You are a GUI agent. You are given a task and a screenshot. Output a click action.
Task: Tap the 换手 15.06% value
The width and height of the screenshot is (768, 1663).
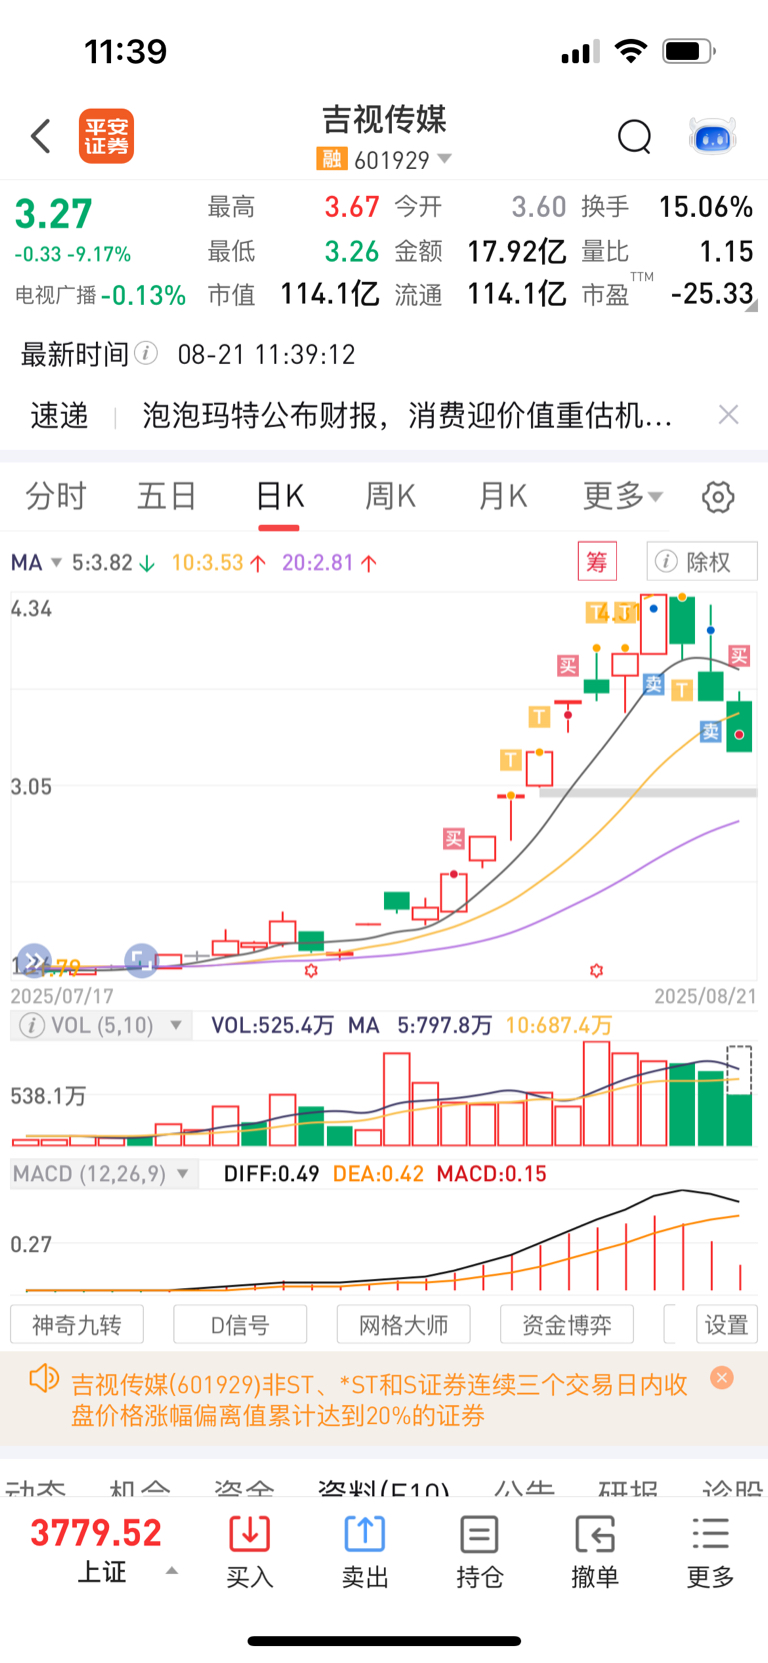click(706, 207)
